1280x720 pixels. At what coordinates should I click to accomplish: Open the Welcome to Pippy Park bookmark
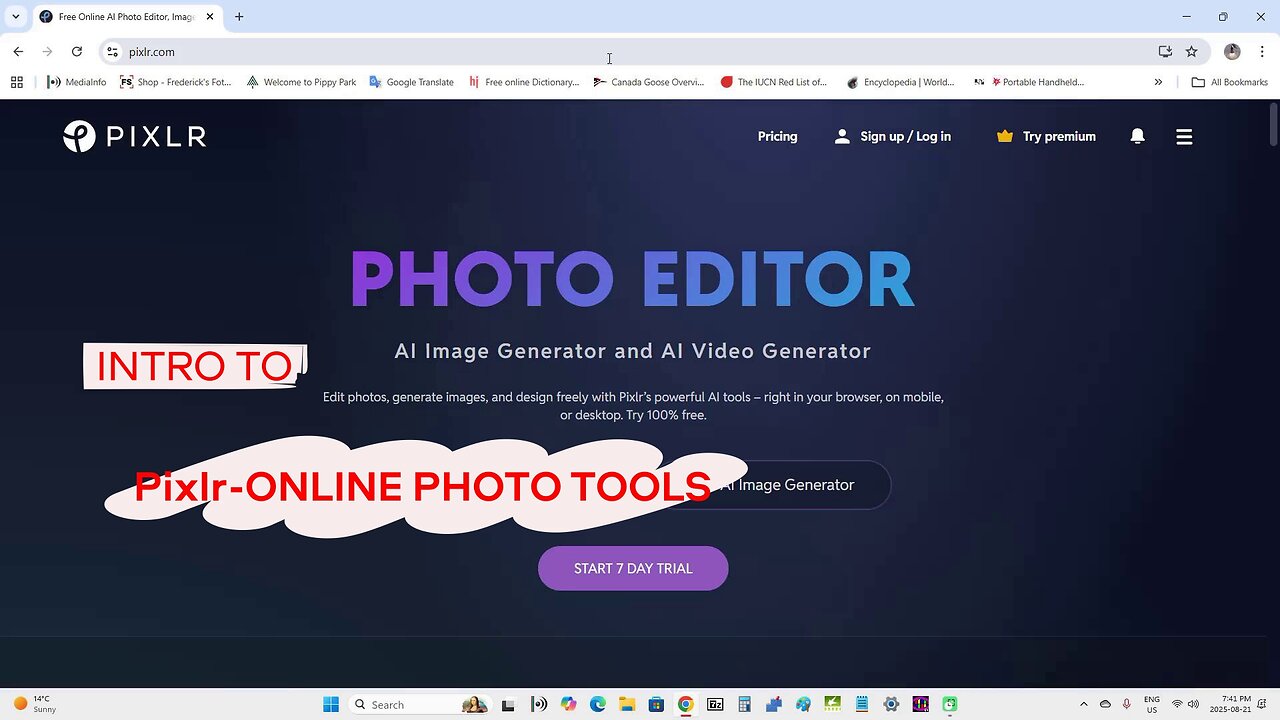tap(301, 82)
